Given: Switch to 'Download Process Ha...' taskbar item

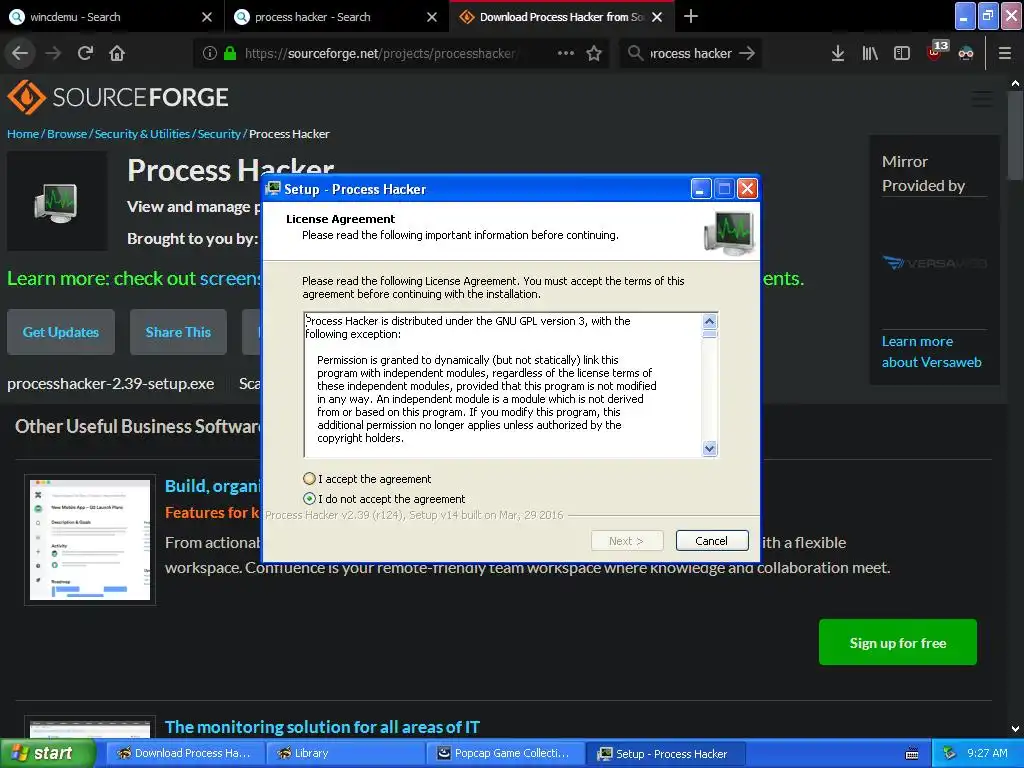Looking at the screenshot, I should [x=185, y=753].
